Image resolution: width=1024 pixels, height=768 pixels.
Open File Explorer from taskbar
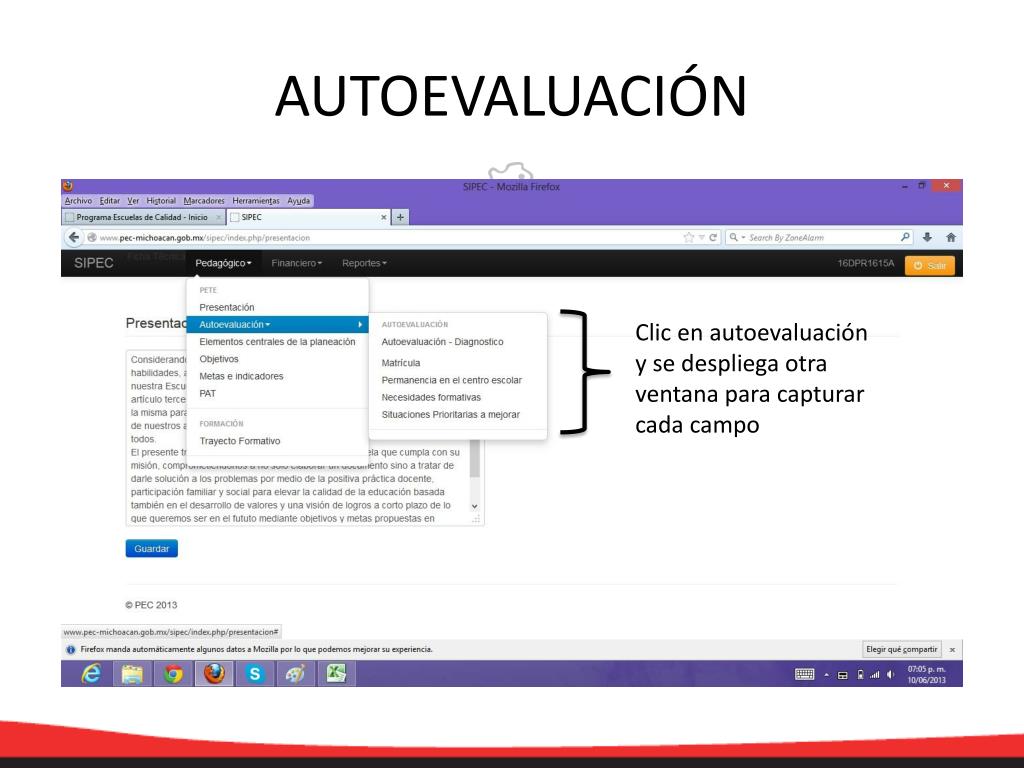133,673
